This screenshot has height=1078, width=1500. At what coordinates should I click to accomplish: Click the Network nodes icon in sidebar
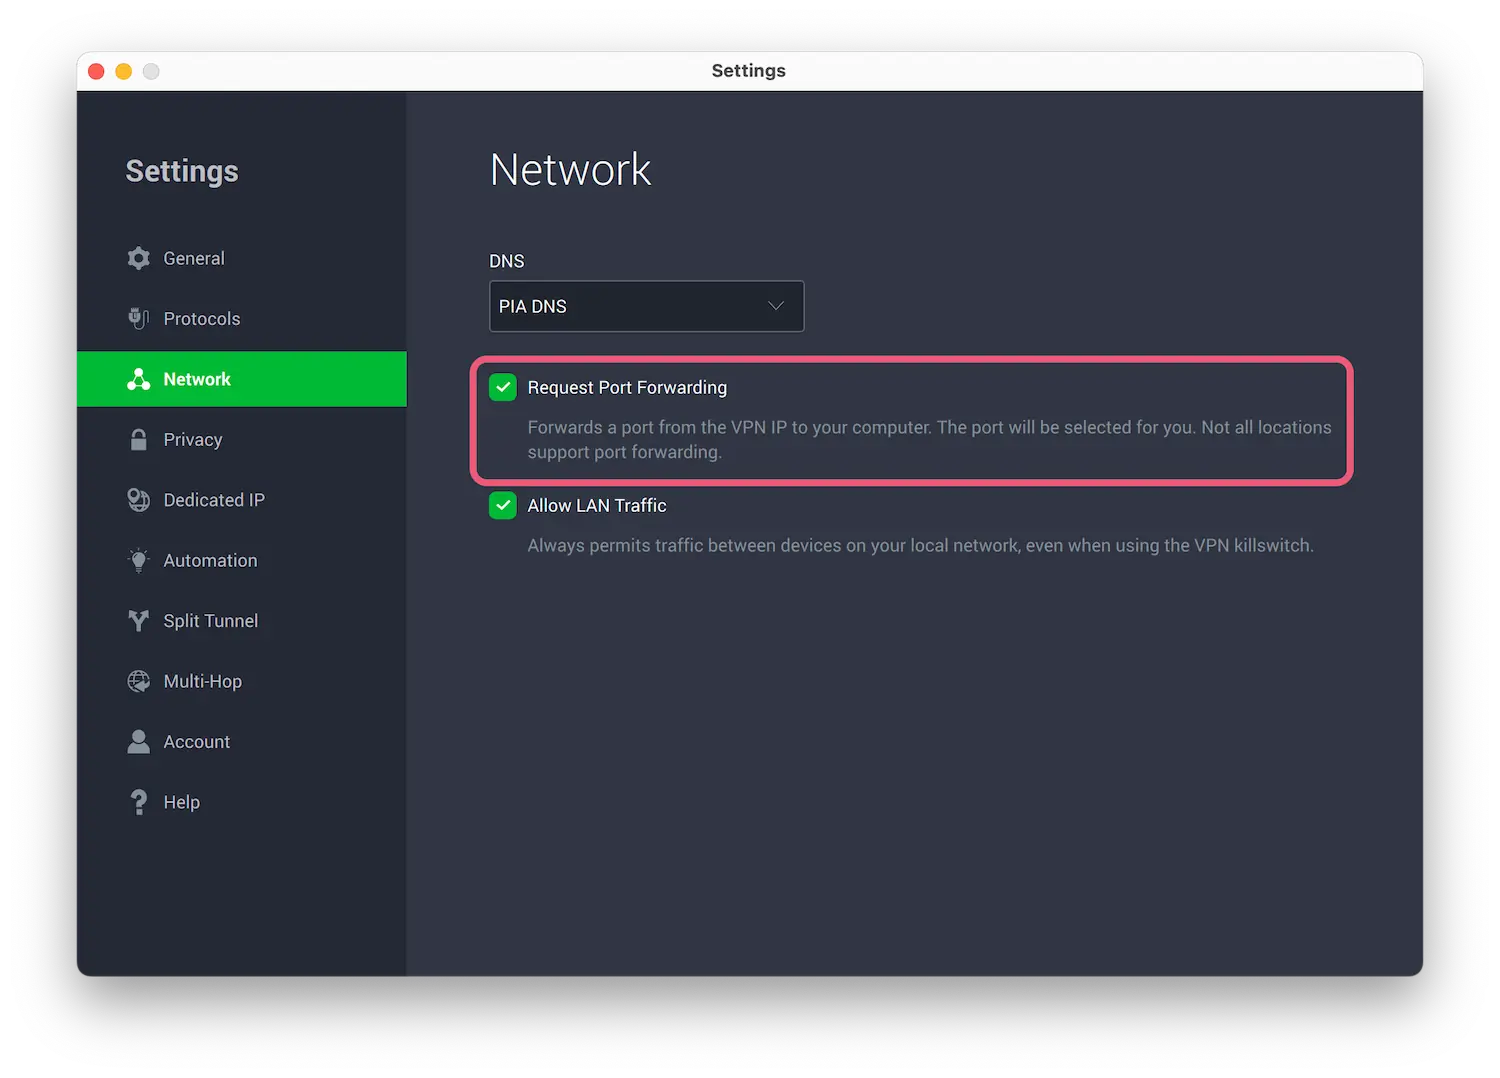tap(139, 379)
